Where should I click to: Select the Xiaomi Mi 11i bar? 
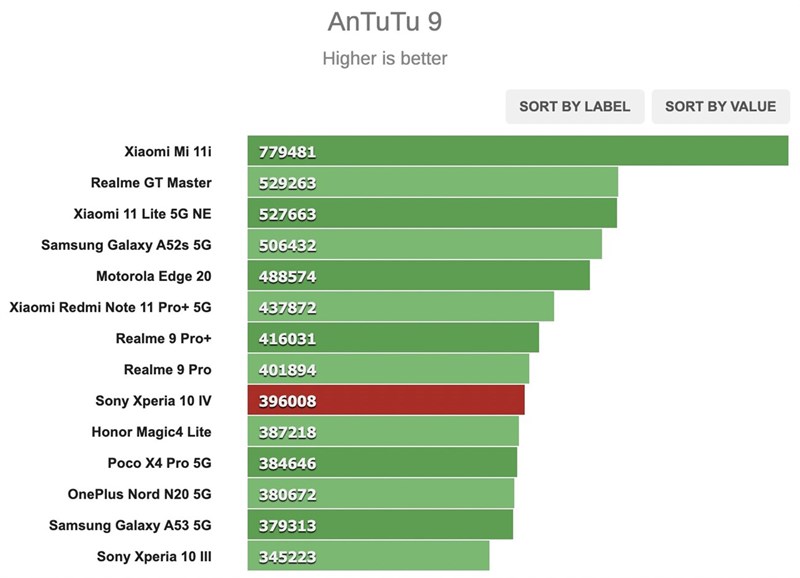click(x=518, y=150)
